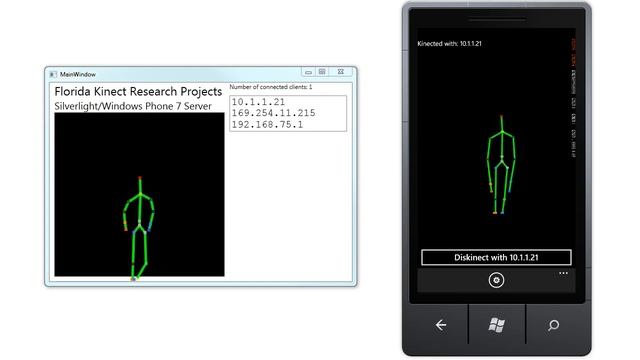Click the Number of connected clients label
The width and height of the screenshot is (640, 360).
click(x=271, y=87)
